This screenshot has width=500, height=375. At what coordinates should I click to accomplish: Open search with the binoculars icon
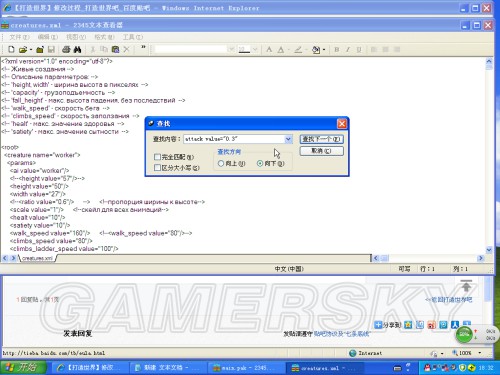coord(77,50)
